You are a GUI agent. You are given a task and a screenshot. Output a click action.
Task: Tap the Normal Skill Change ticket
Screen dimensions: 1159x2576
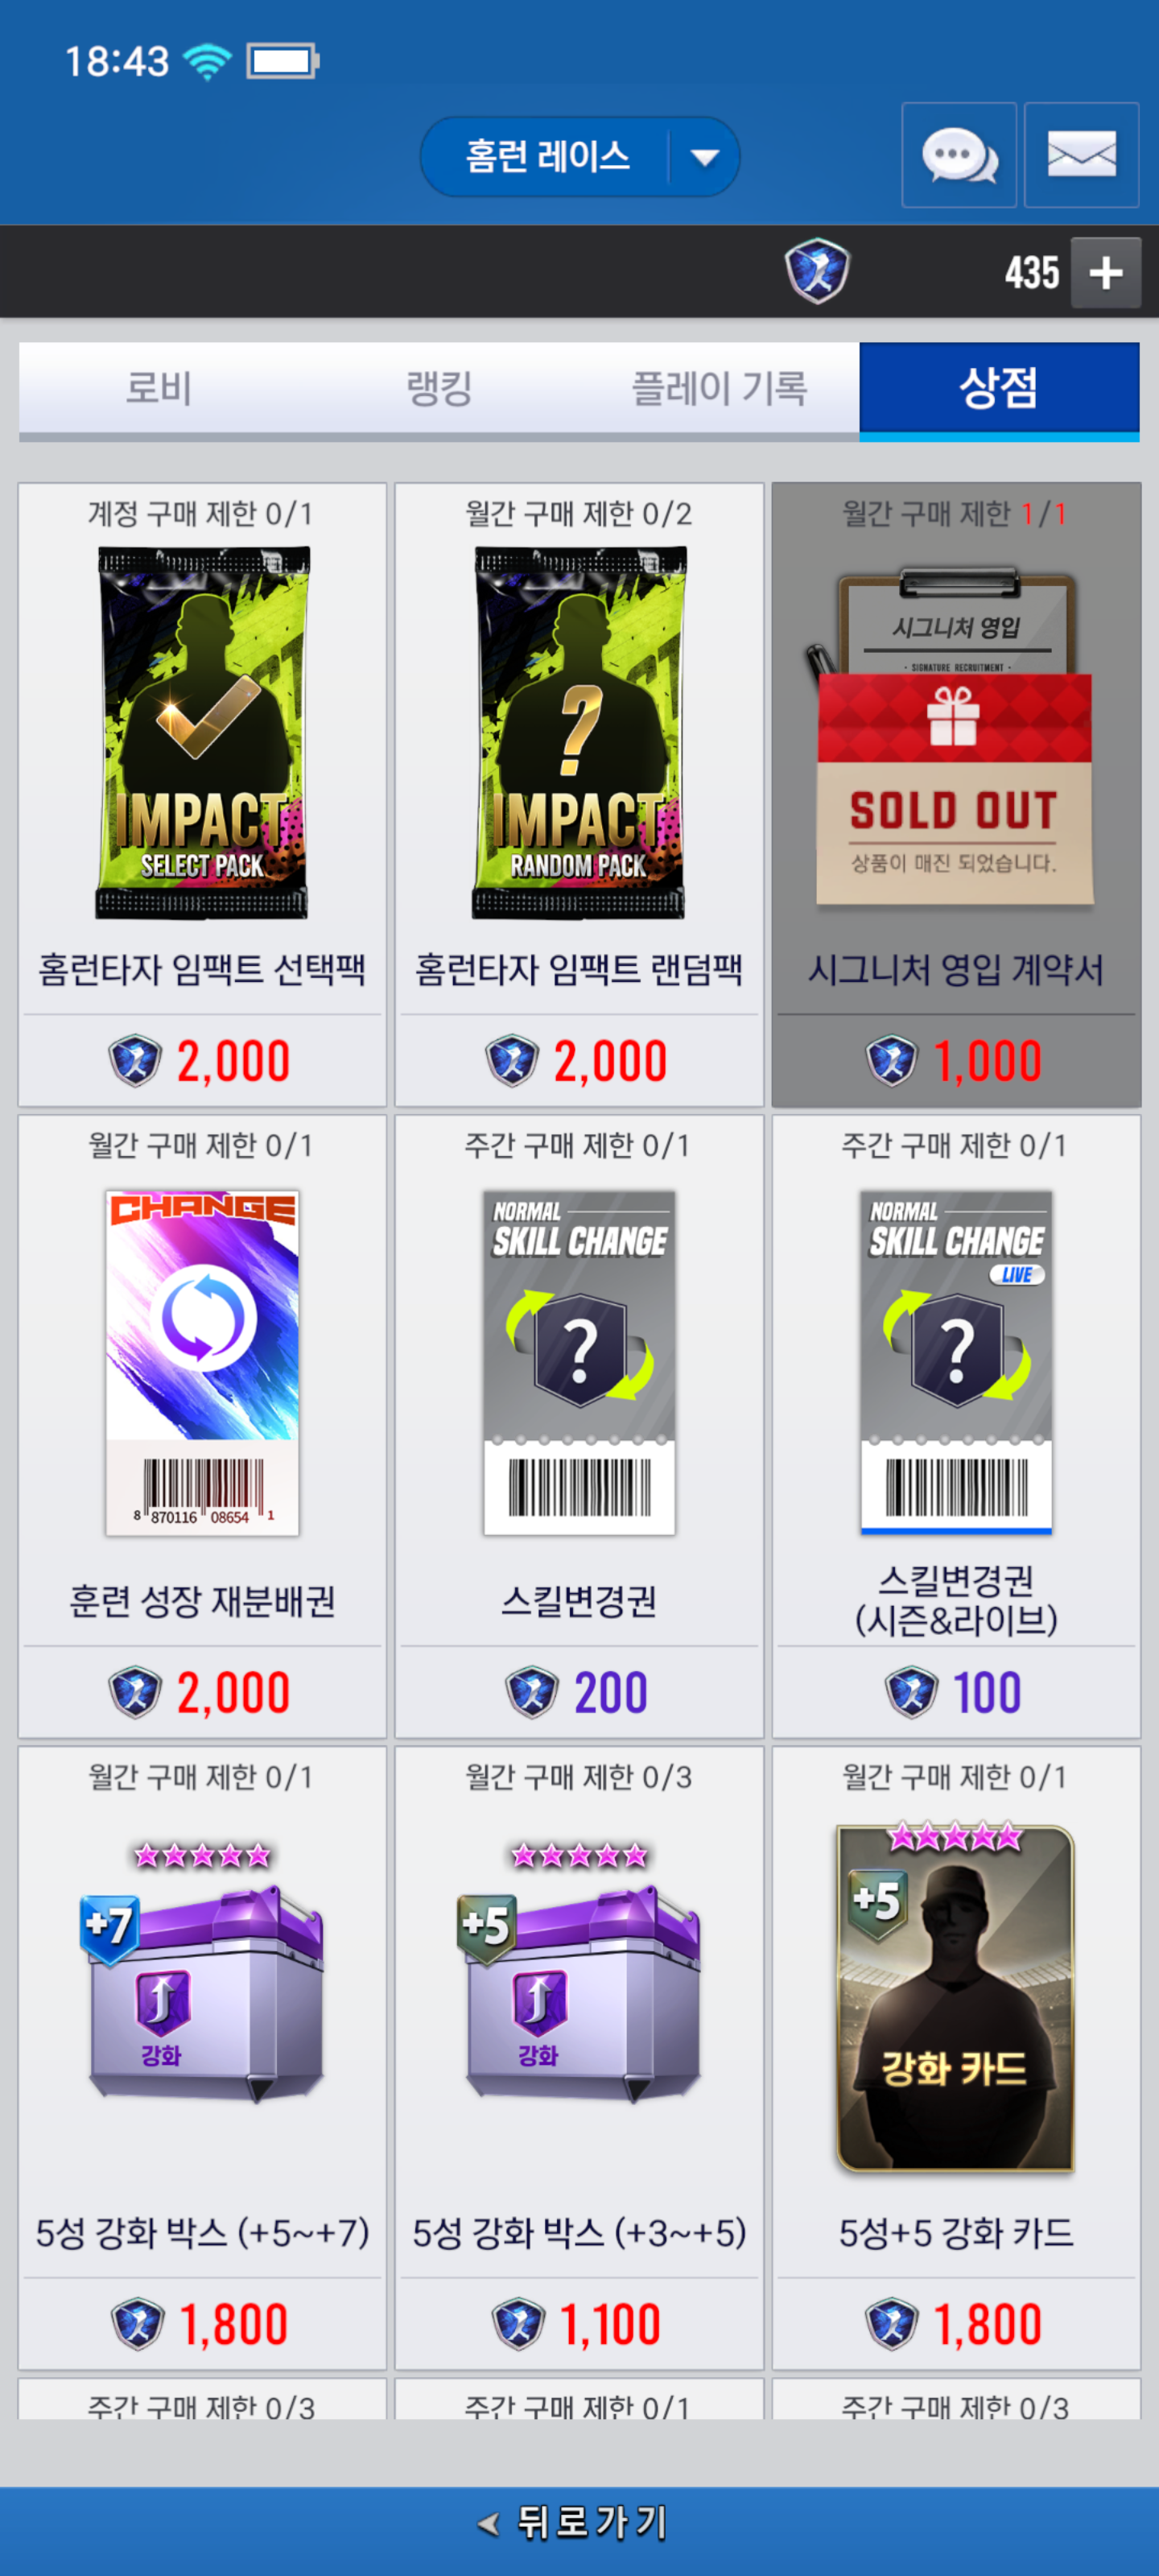click(579, 1362)
